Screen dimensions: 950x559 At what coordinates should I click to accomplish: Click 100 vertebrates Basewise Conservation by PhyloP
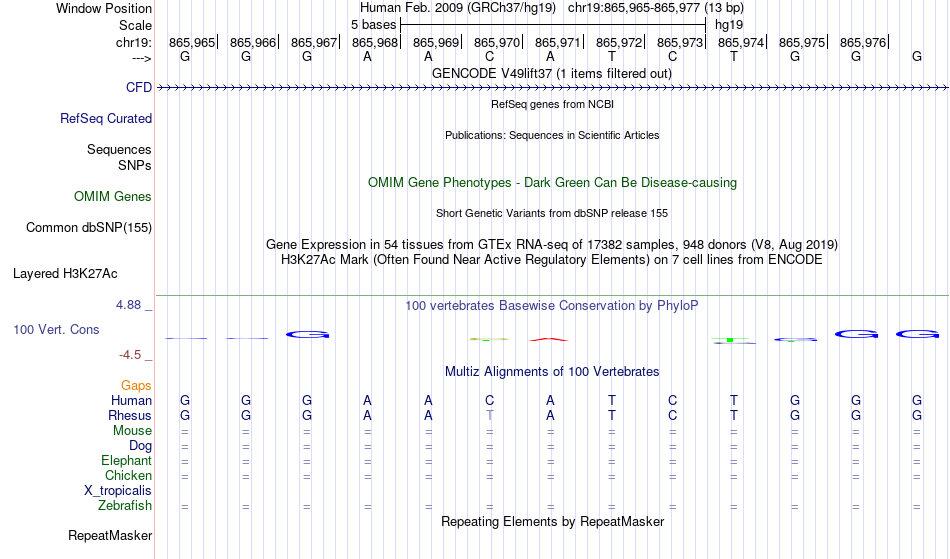(x=552, y=305)
